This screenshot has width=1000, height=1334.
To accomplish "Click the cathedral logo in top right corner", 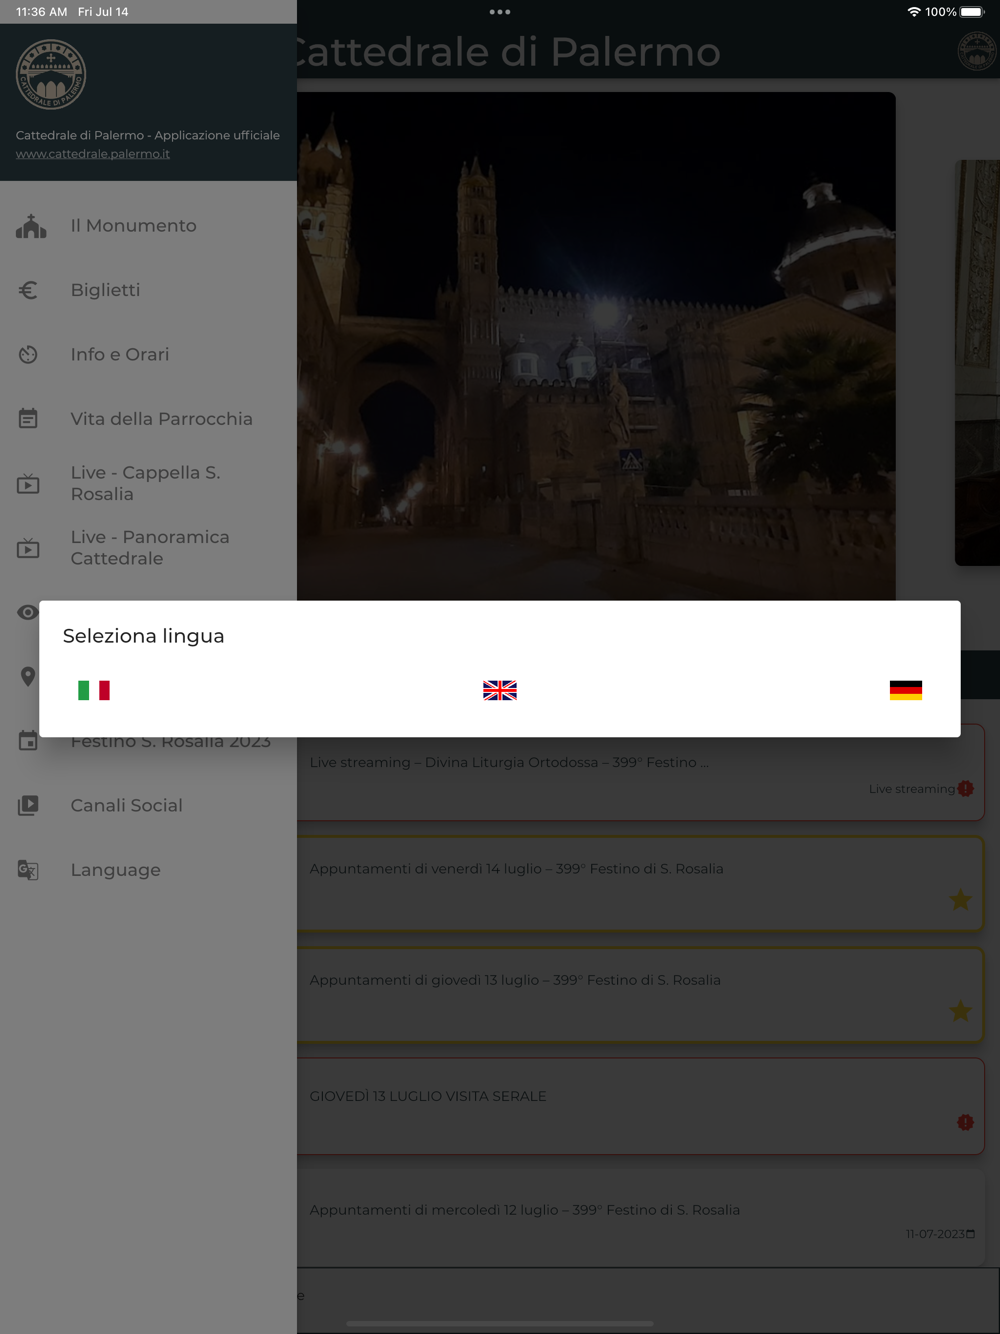I will (x=976, y=51).
